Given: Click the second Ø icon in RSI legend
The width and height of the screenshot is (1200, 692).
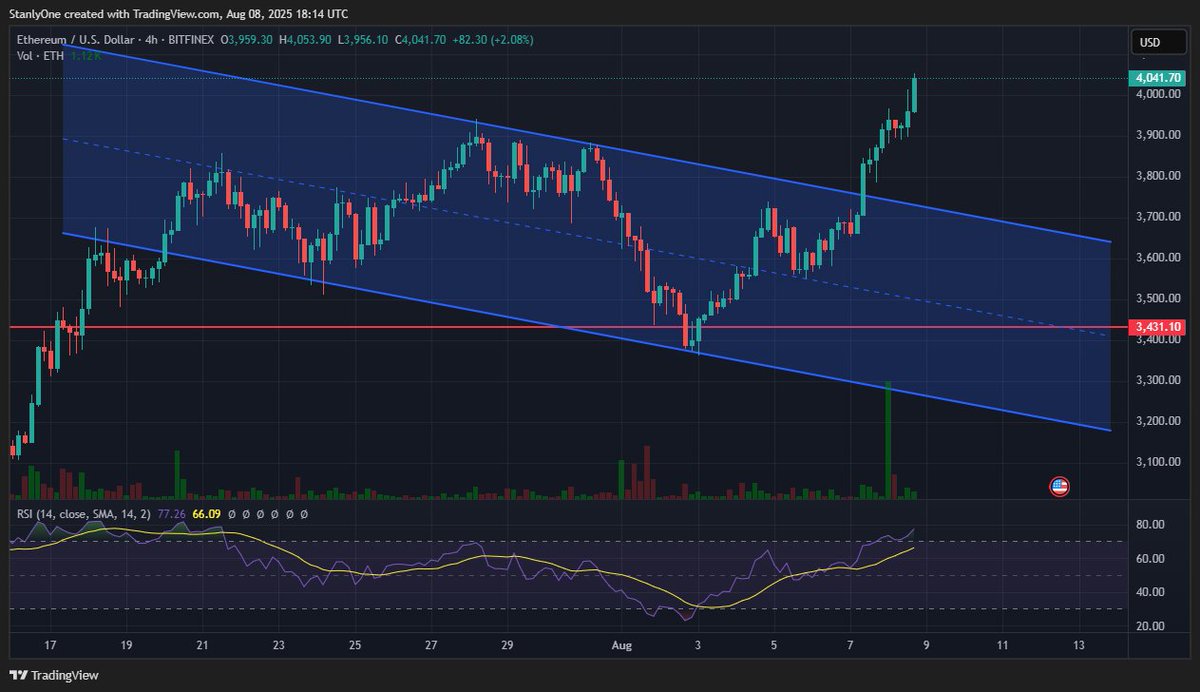Looking at the screenshot, I should (245, 515).
